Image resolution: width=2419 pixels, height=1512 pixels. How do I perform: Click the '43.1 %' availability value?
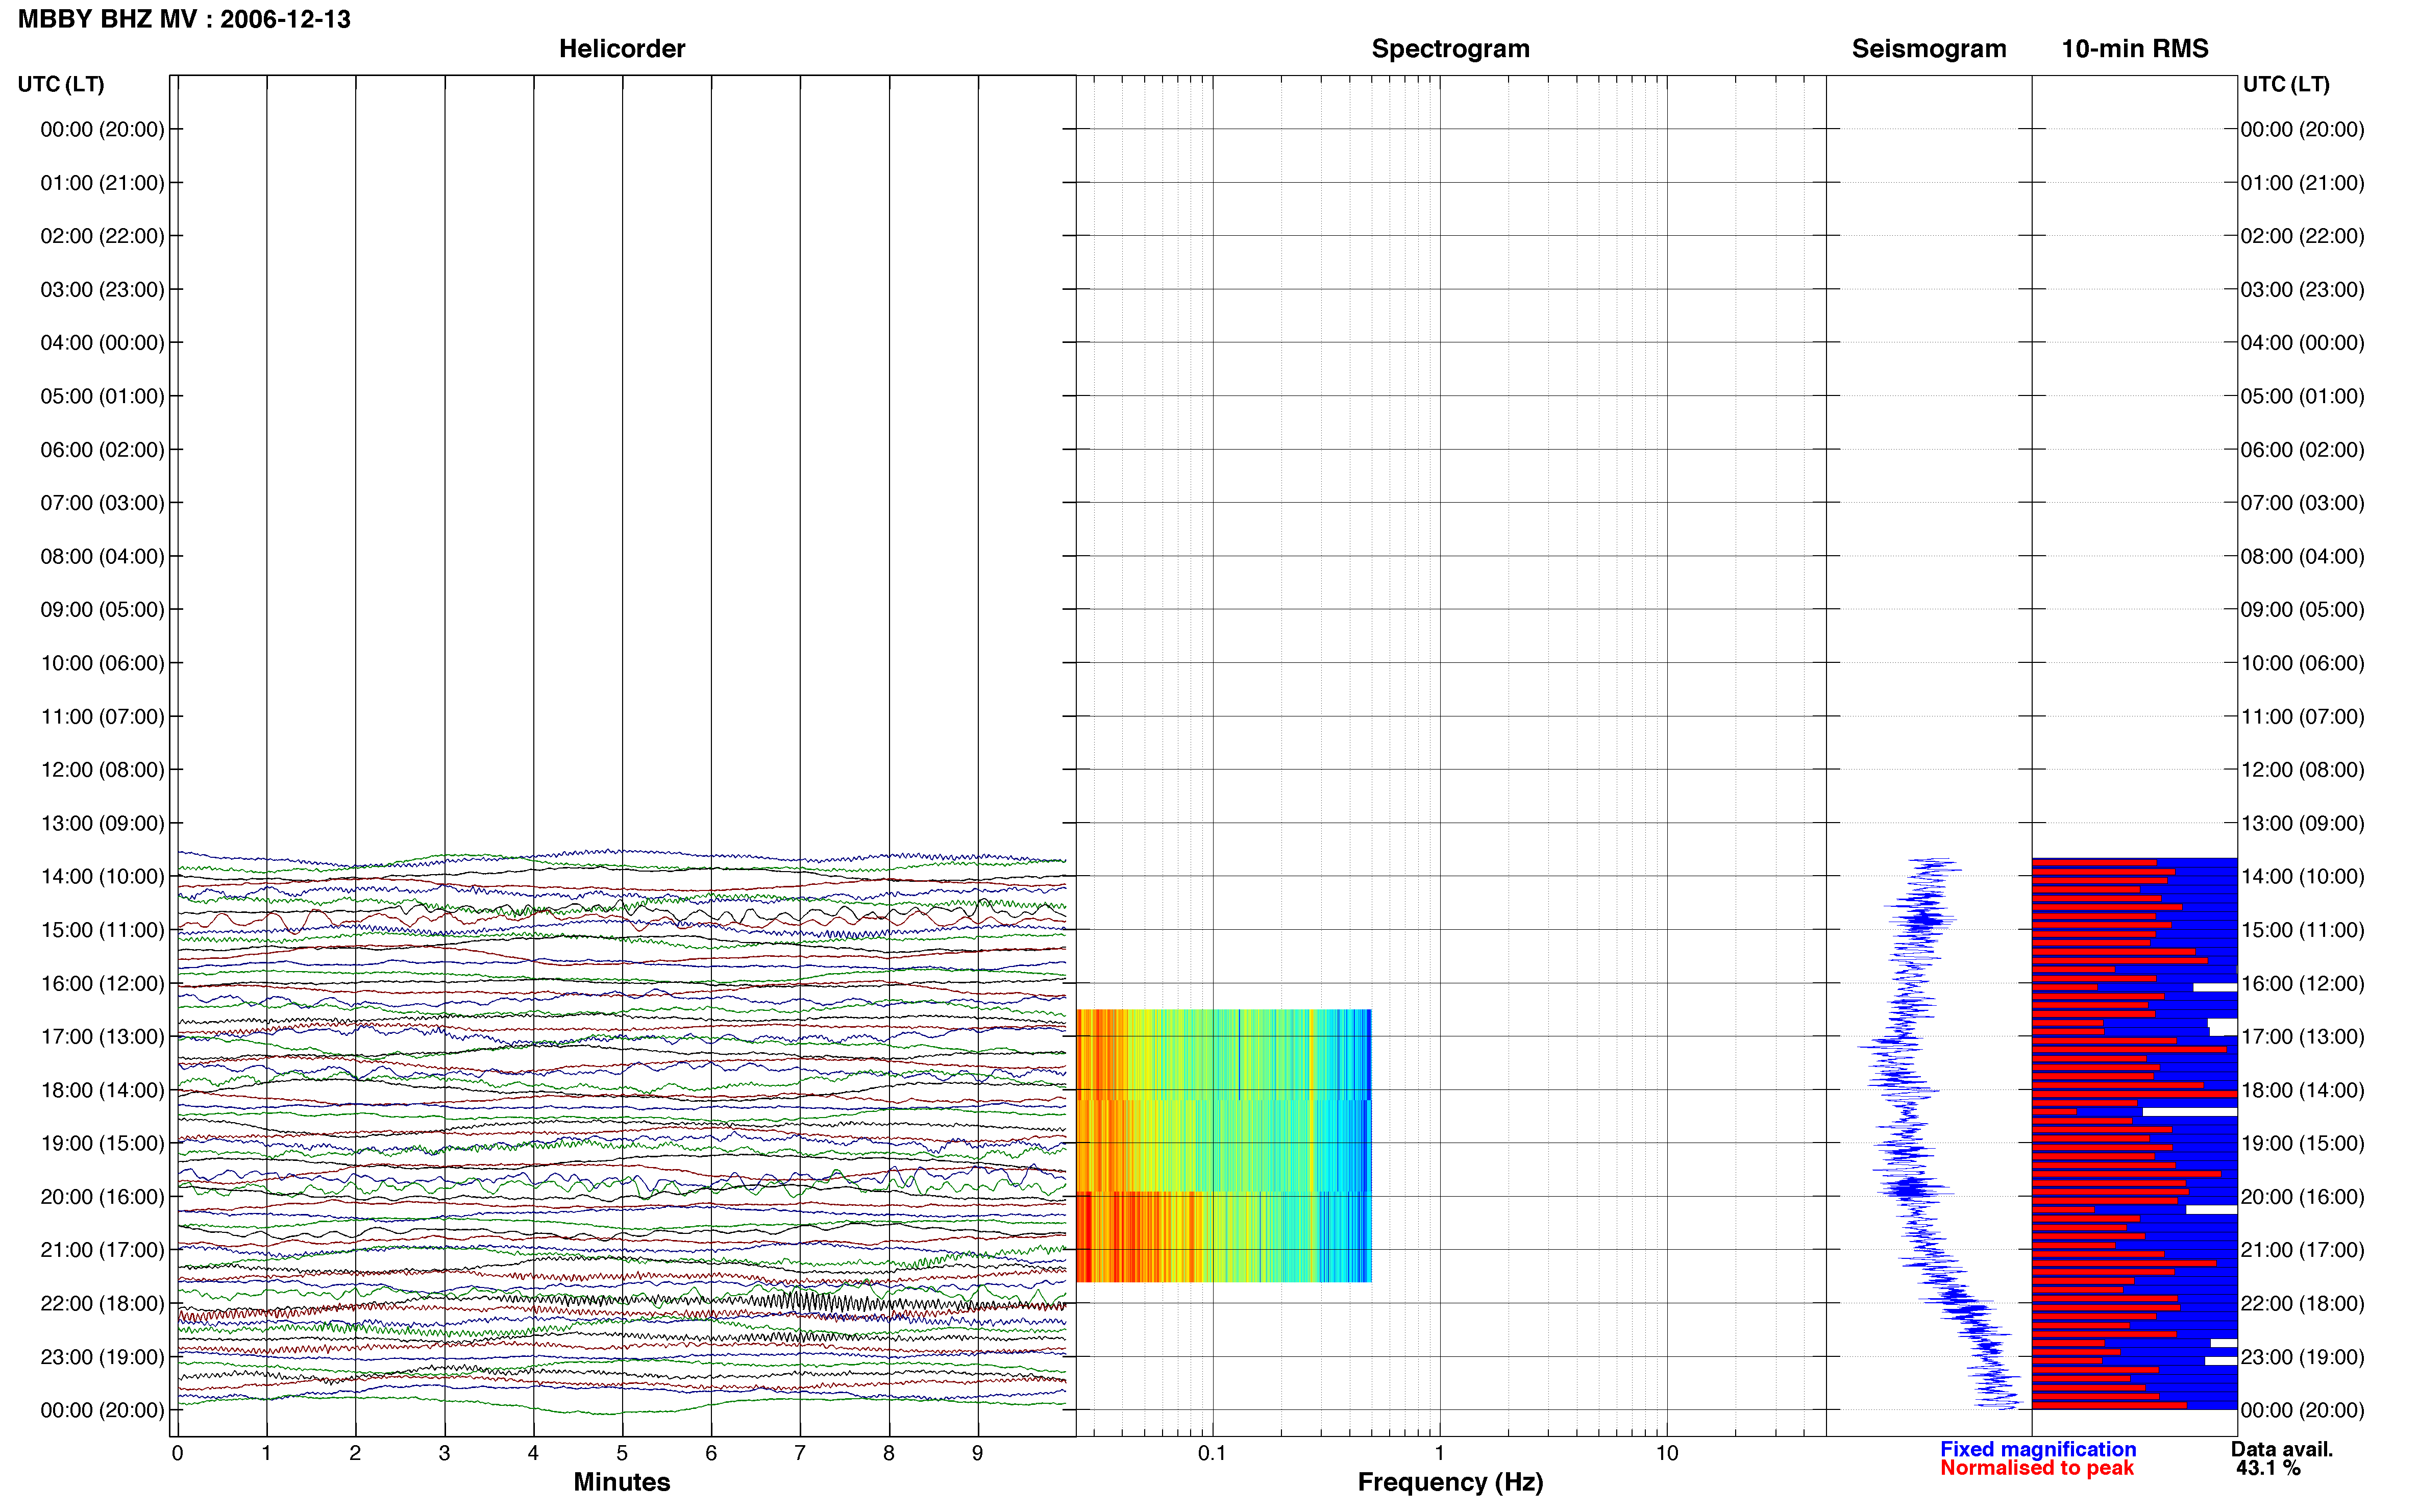coord(2268,1468)
